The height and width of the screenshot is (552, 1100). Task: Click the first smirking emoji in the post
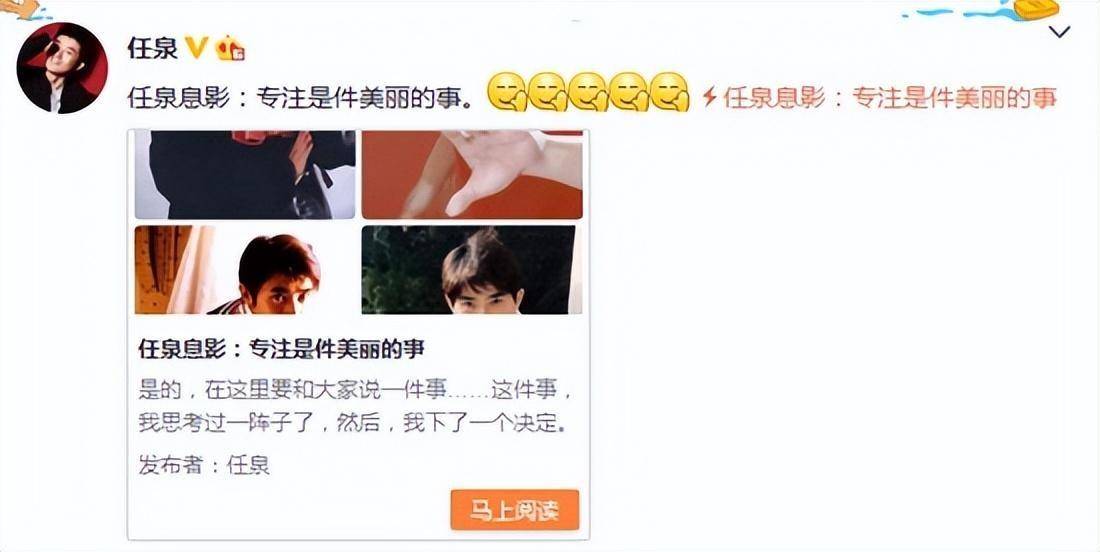[505, 92]
